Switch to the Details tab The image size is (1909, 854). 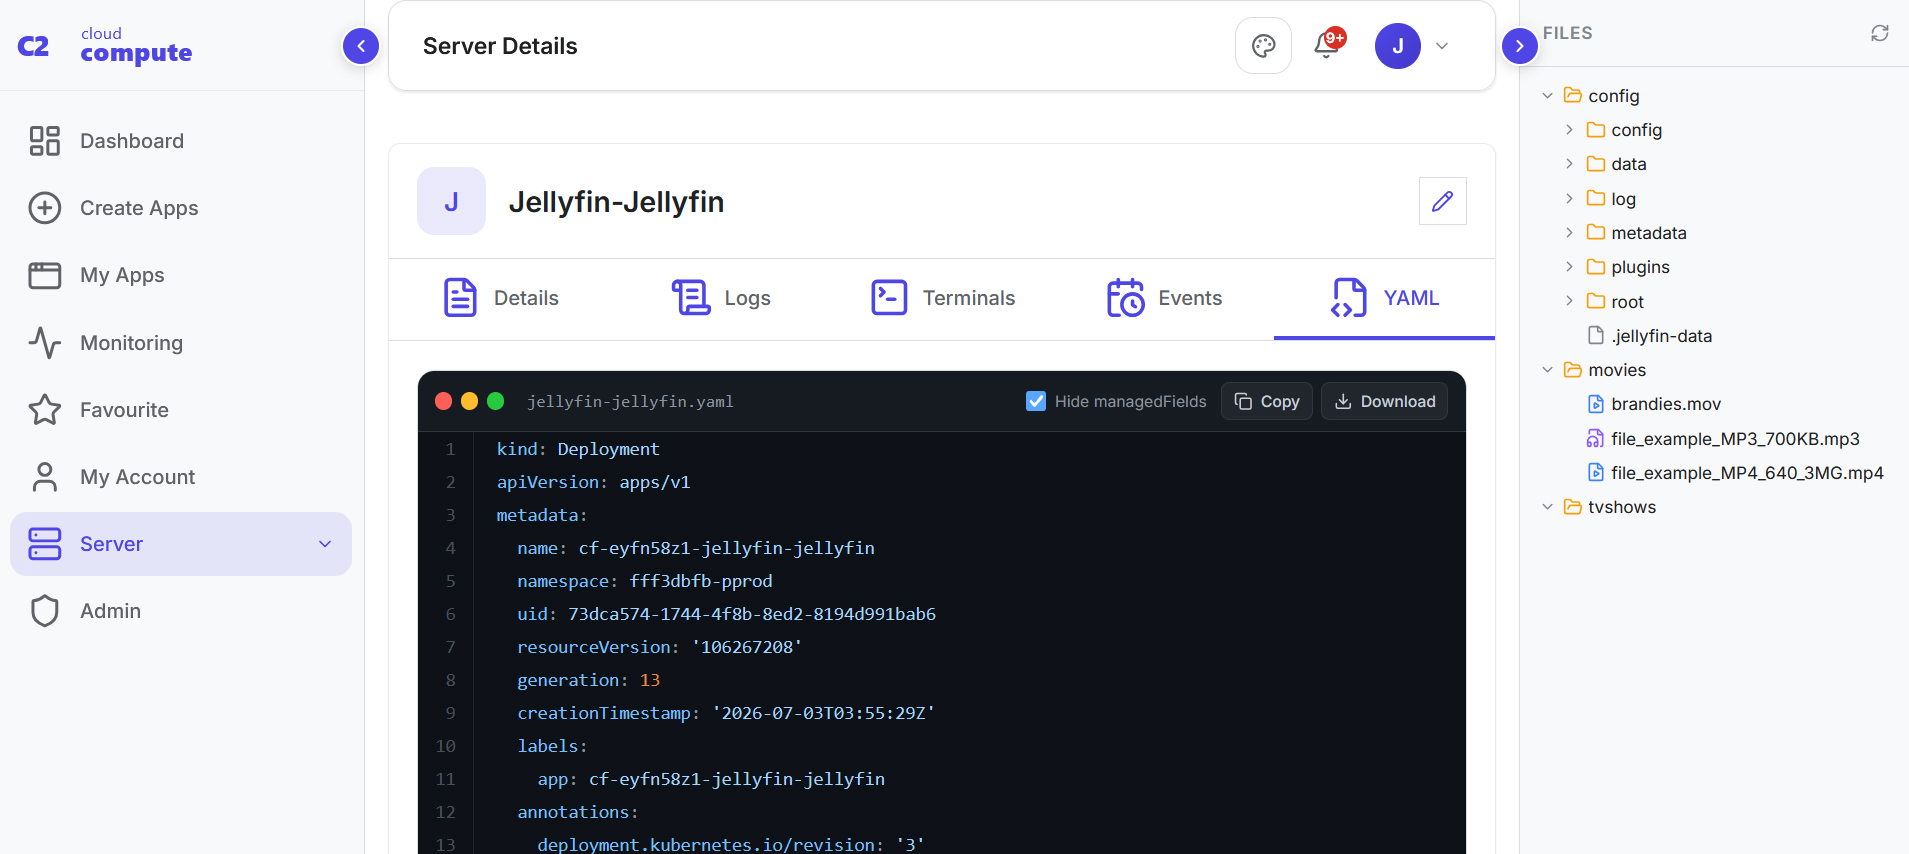500,298
